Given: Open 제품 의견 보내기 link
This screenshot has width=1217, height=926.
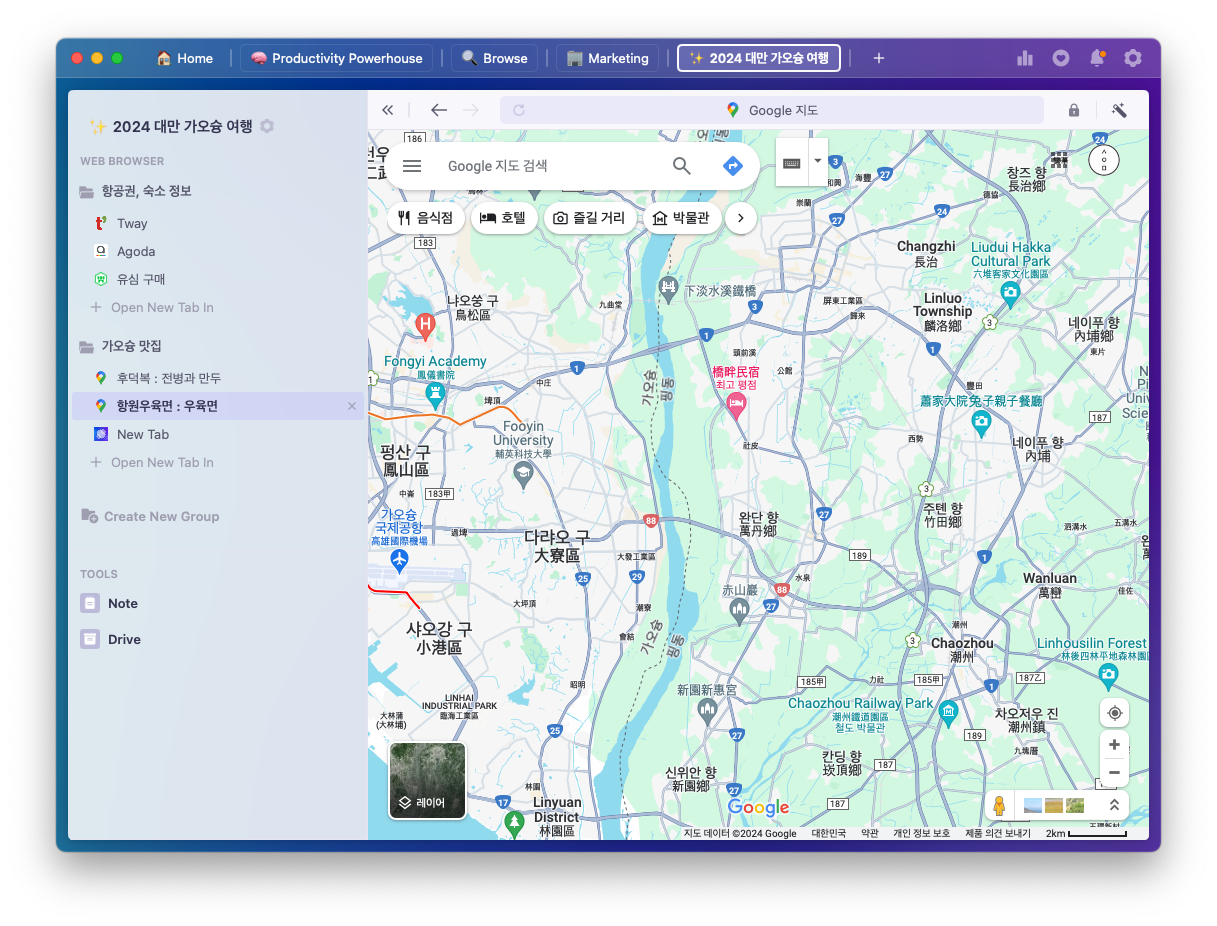Looking at the screenshot, I should point(997,833).
